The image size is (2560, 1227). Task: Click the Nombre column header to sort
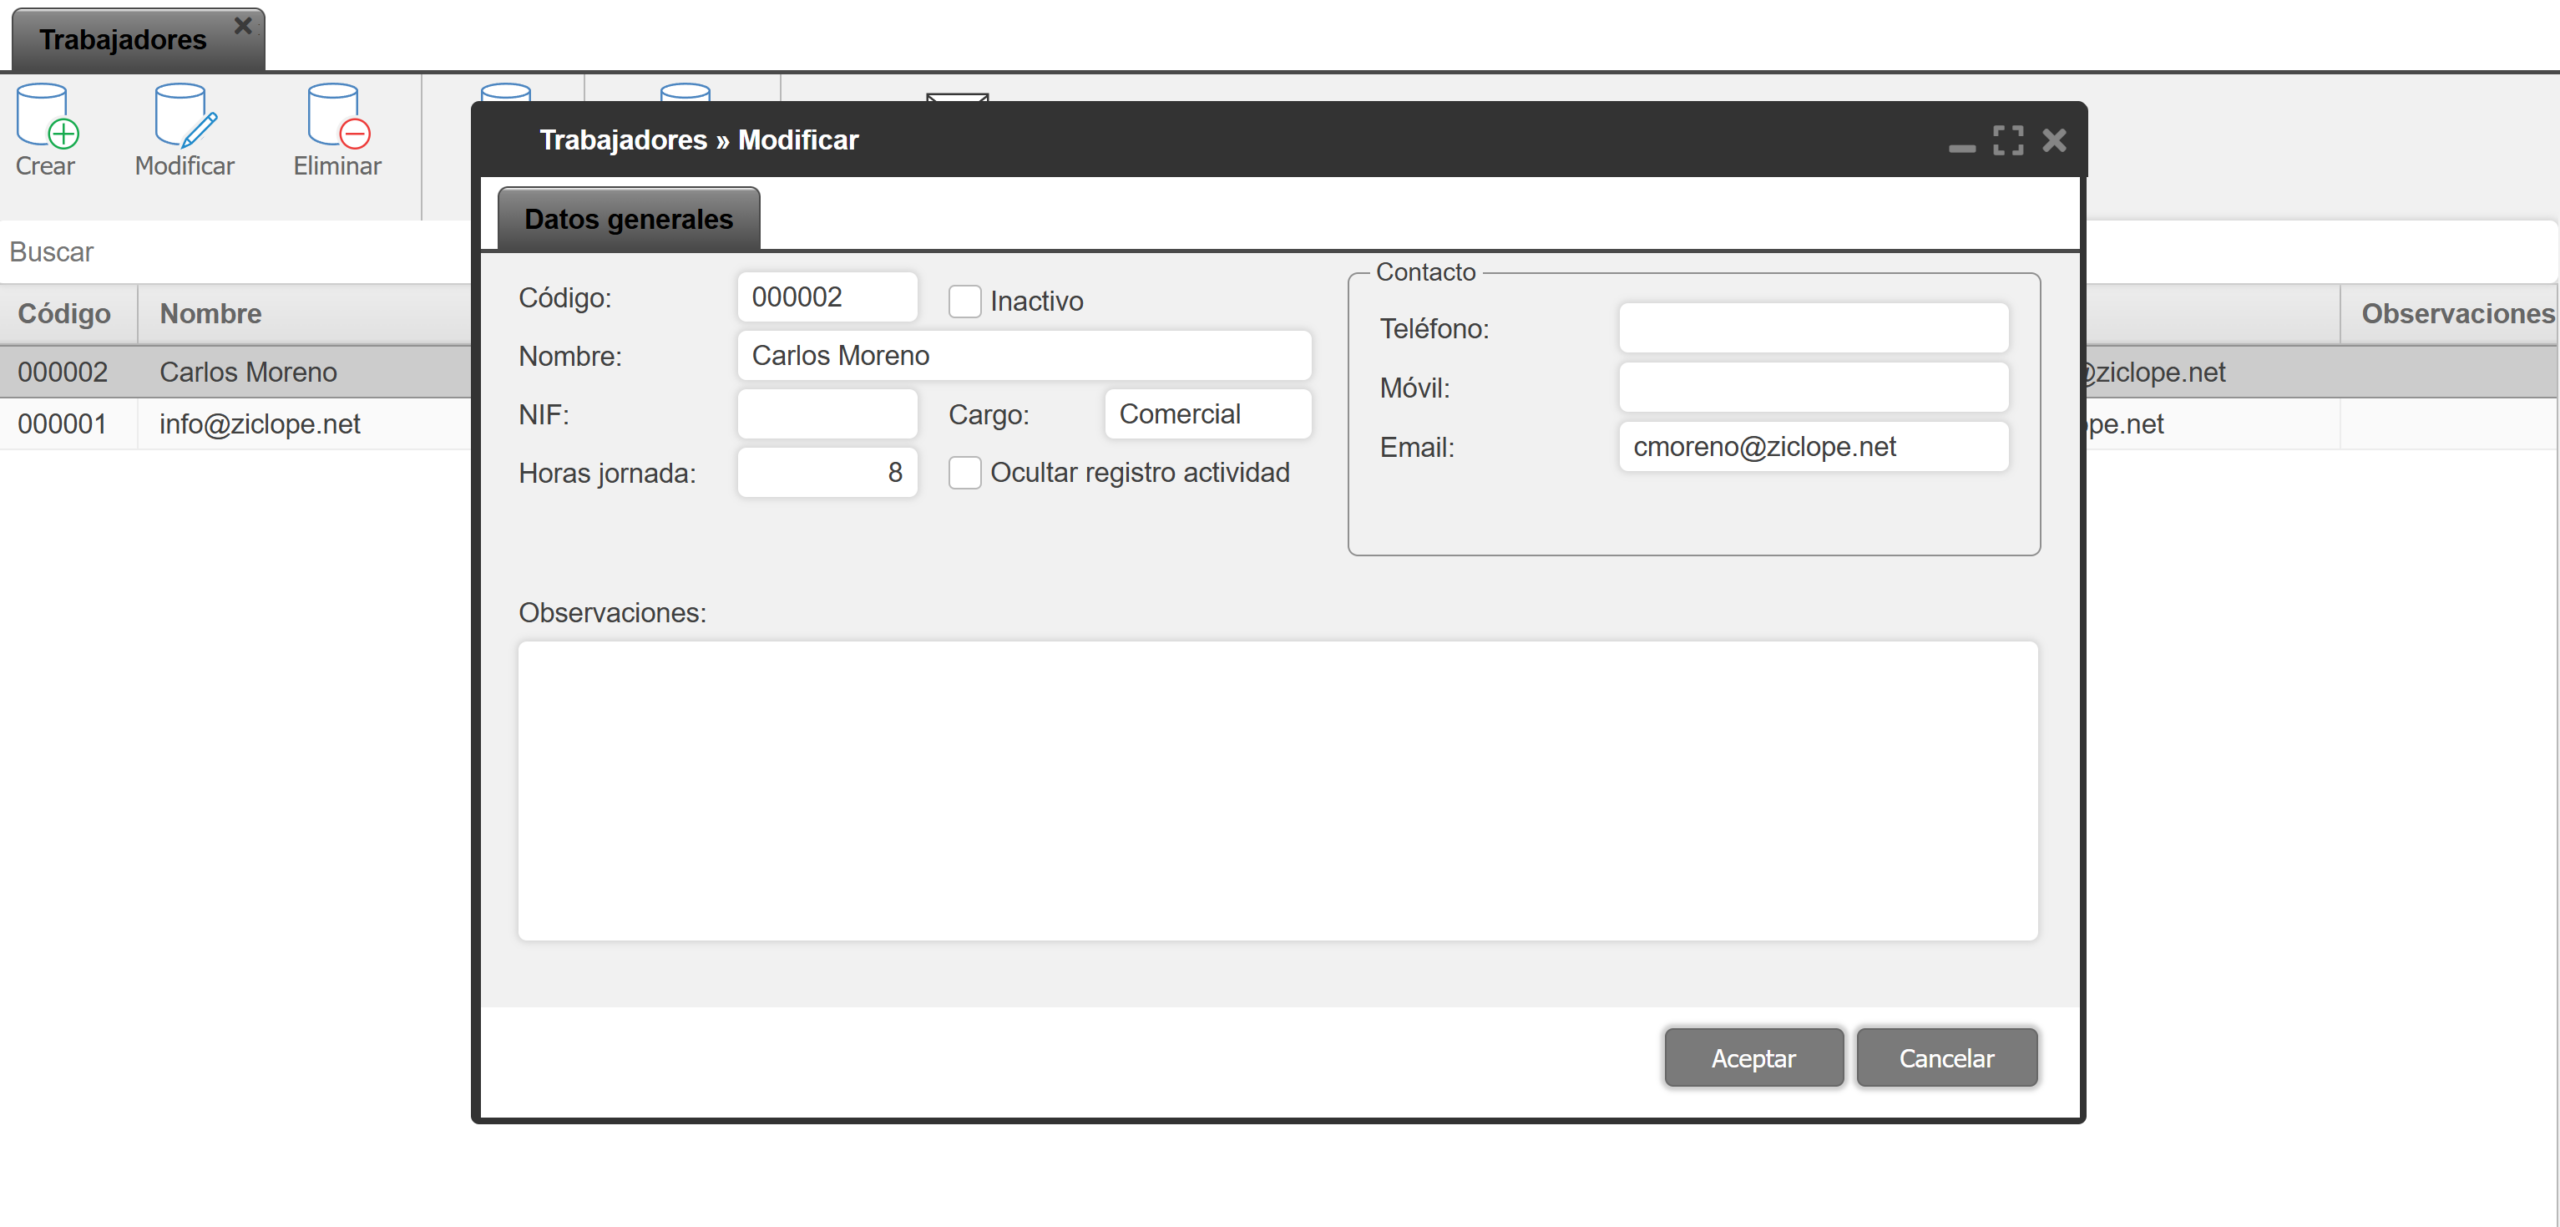coord(210,313)
